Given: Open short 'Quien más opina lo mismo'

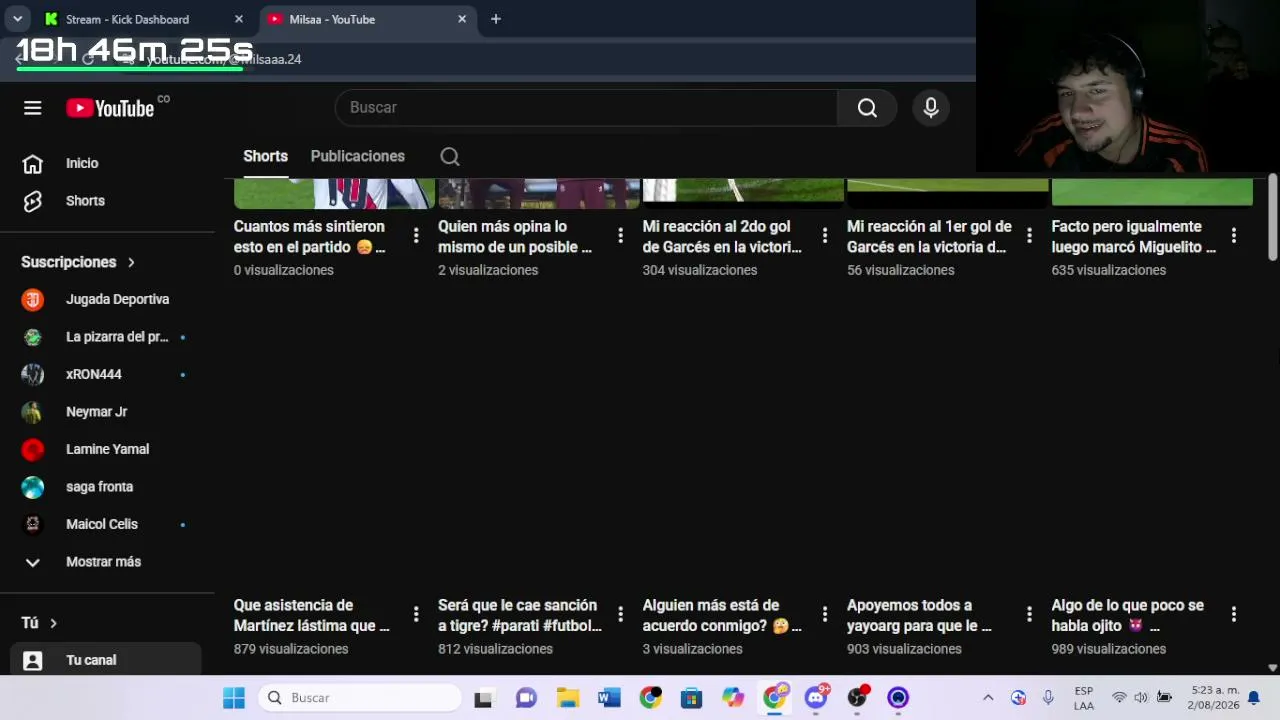Looking at the screenshot, I should pyautogui.click(x=515, y=237).
